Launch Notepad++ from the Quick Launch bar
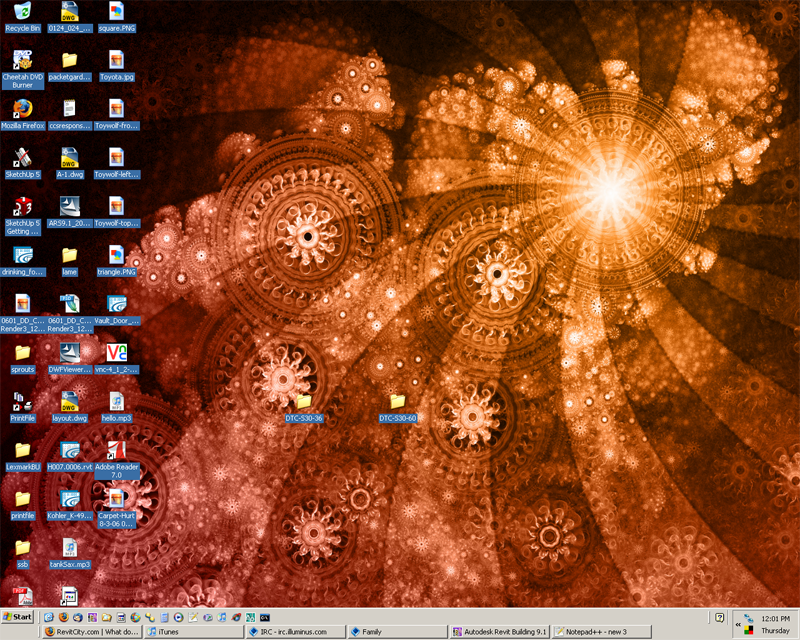 [193, 618]
